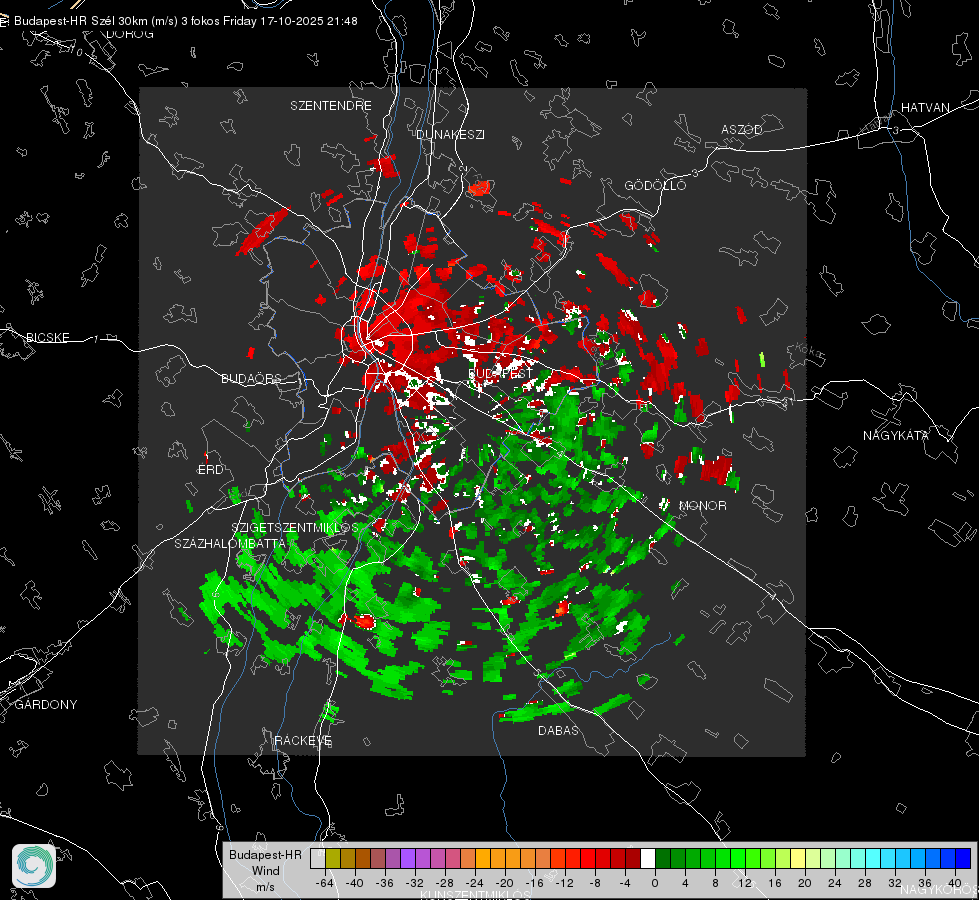This screenshot has width=979, height=900.
Task: Click the DOROG label near the top
Action: [130, 34]
